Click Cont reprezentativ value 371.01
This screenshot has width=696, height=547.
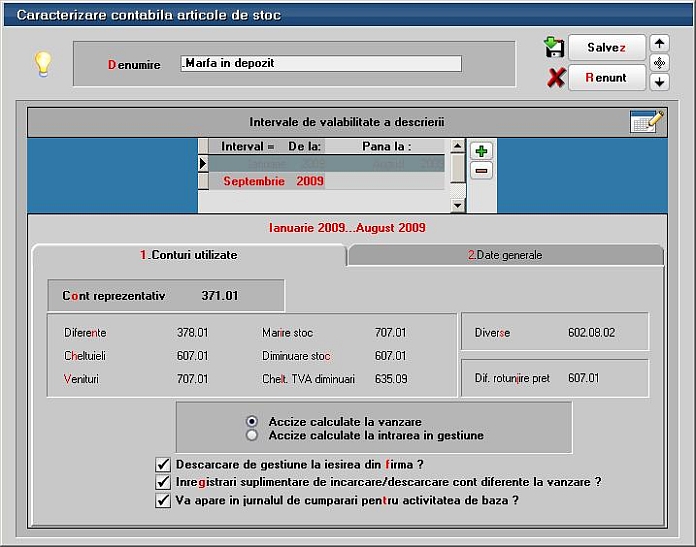pos(220,296)
